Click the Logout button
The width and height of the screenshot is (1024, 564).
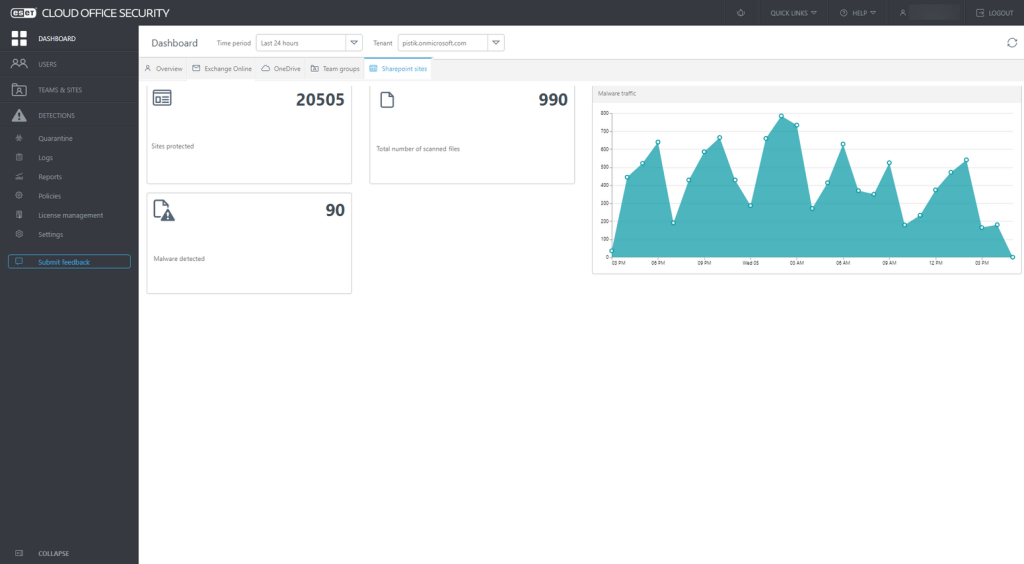994,13
